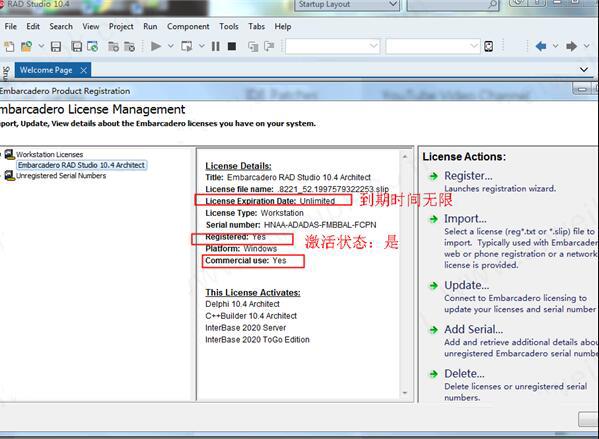Open the Forward arrow history dropdown
Screen dimensions: 599x439
click(586, 46)
